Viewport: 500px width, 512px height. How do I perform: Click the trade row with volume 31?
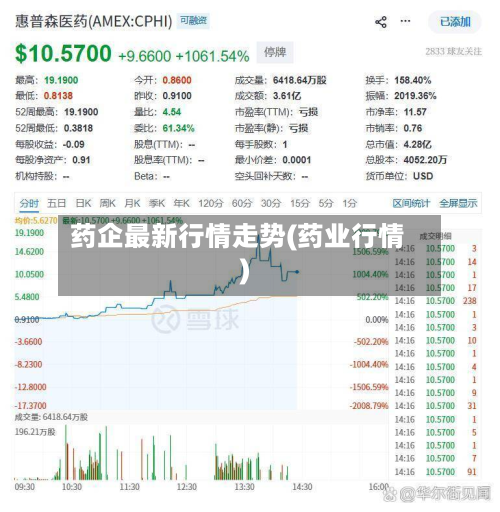click(x=436, y=406)
